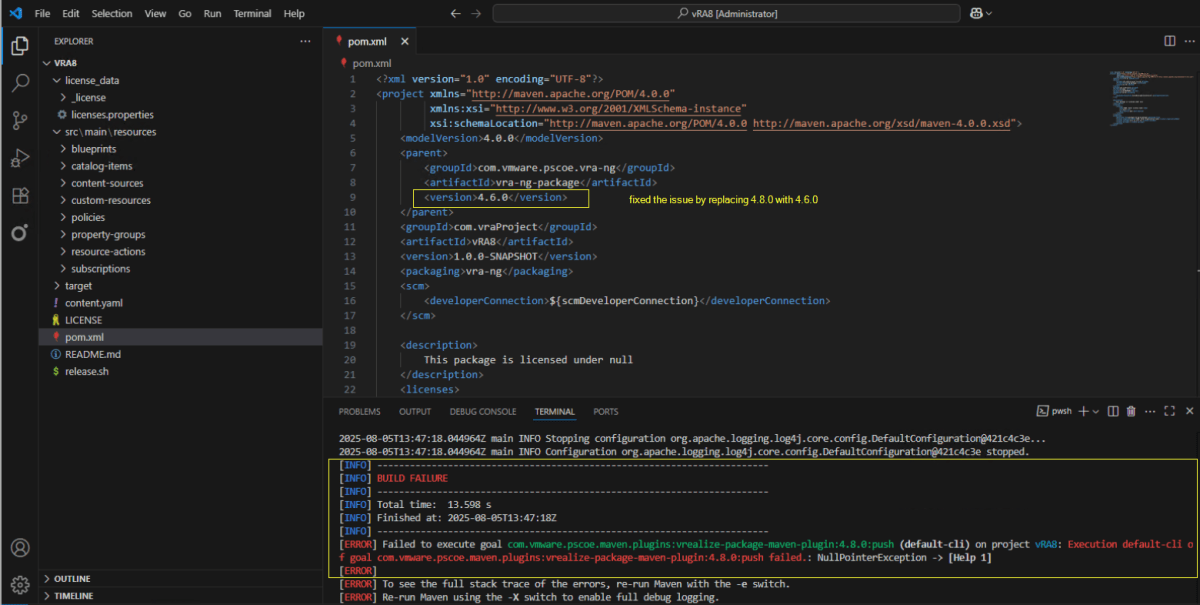Screen dimensions: 1200x605
Task: Close the pom.xml editor tab
Action: pos(405,41)
